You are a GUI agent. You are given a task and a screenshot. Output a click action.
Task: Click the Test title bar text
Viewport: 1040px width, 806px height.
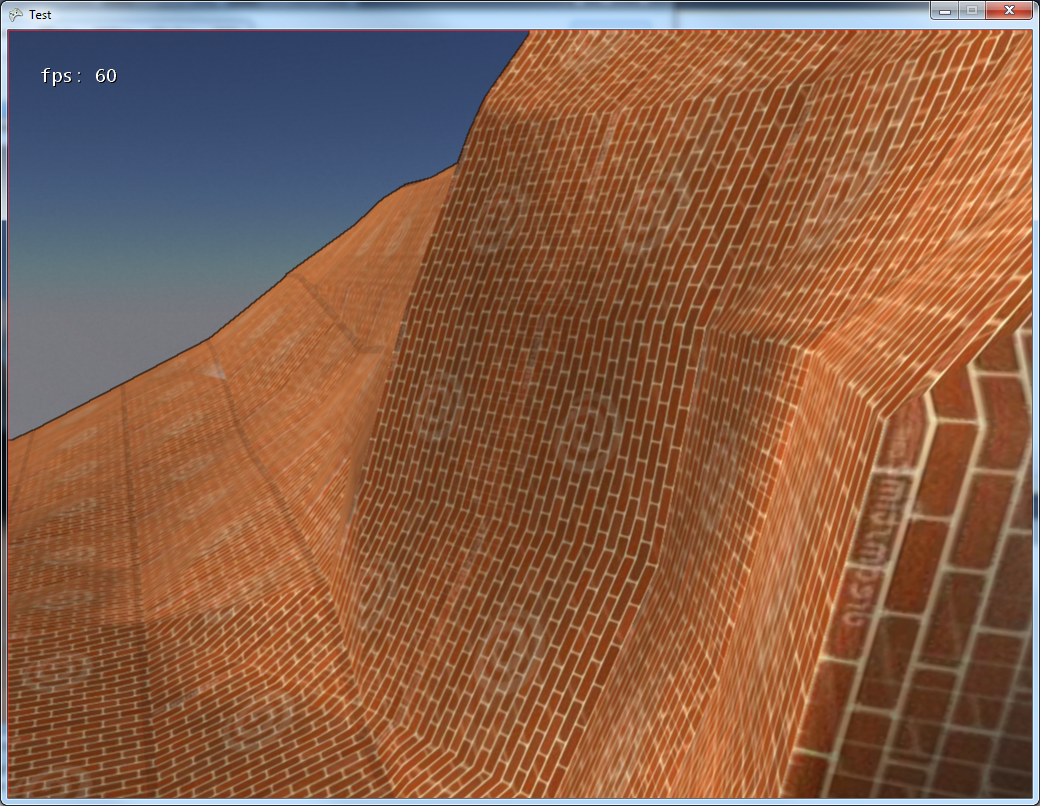[39, 14]
